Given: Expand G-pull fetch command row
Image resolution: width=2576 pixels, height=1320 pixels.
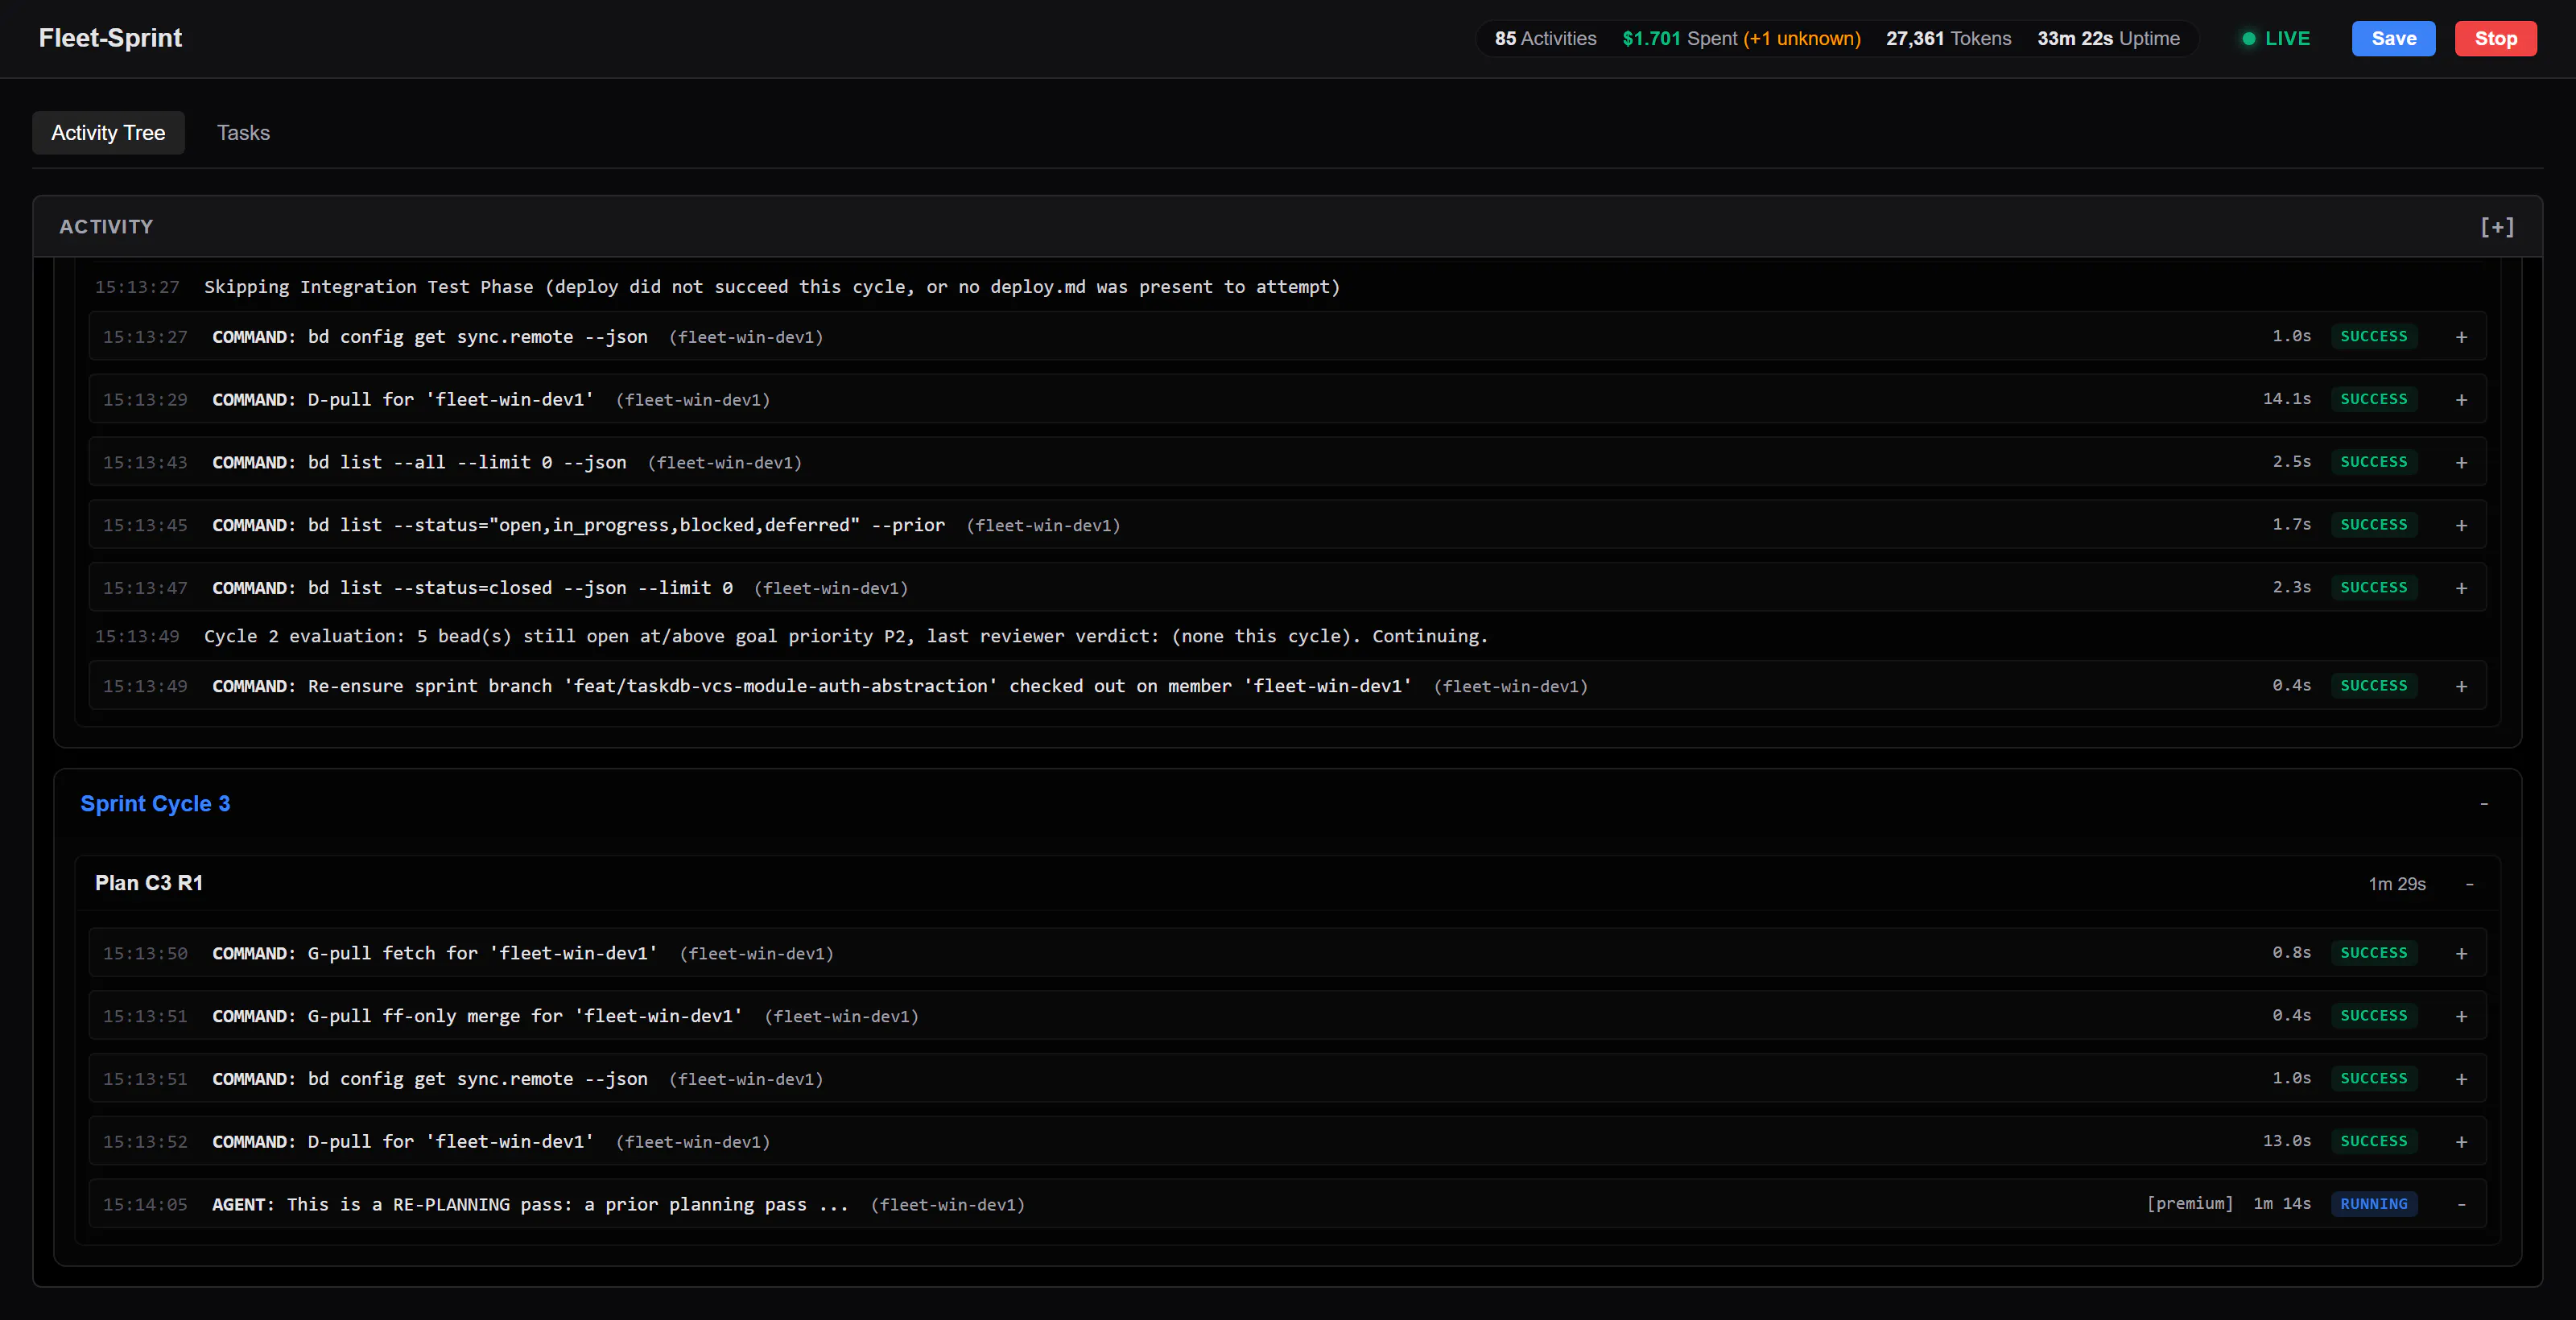Looking at the screenshot, I should tap(2461, 954).
